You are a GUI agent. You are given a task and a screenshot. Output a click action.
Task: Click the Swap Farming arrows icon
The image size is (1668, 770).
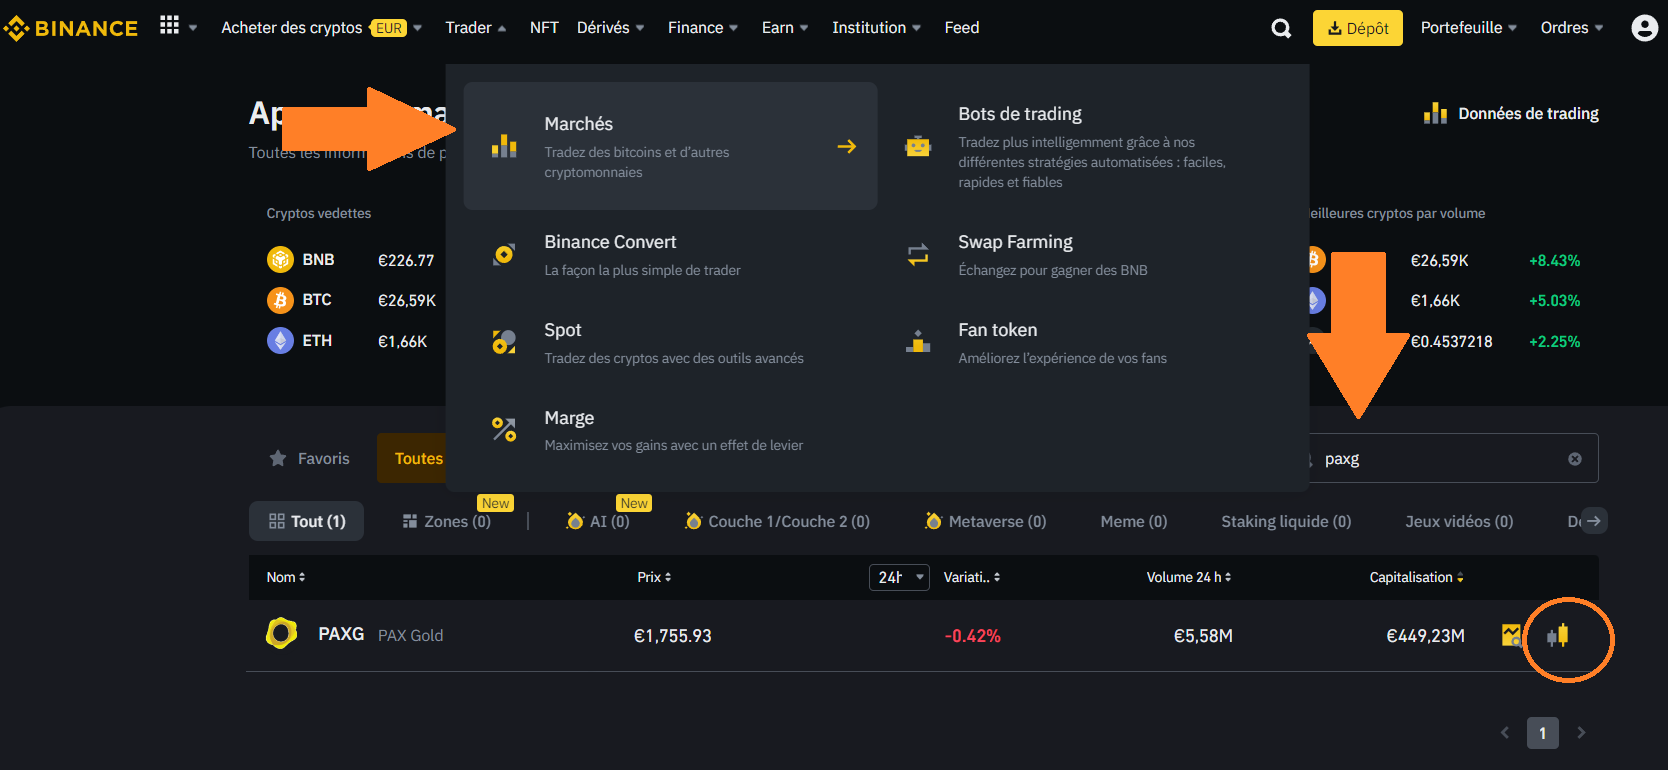(x=918, y=254)
